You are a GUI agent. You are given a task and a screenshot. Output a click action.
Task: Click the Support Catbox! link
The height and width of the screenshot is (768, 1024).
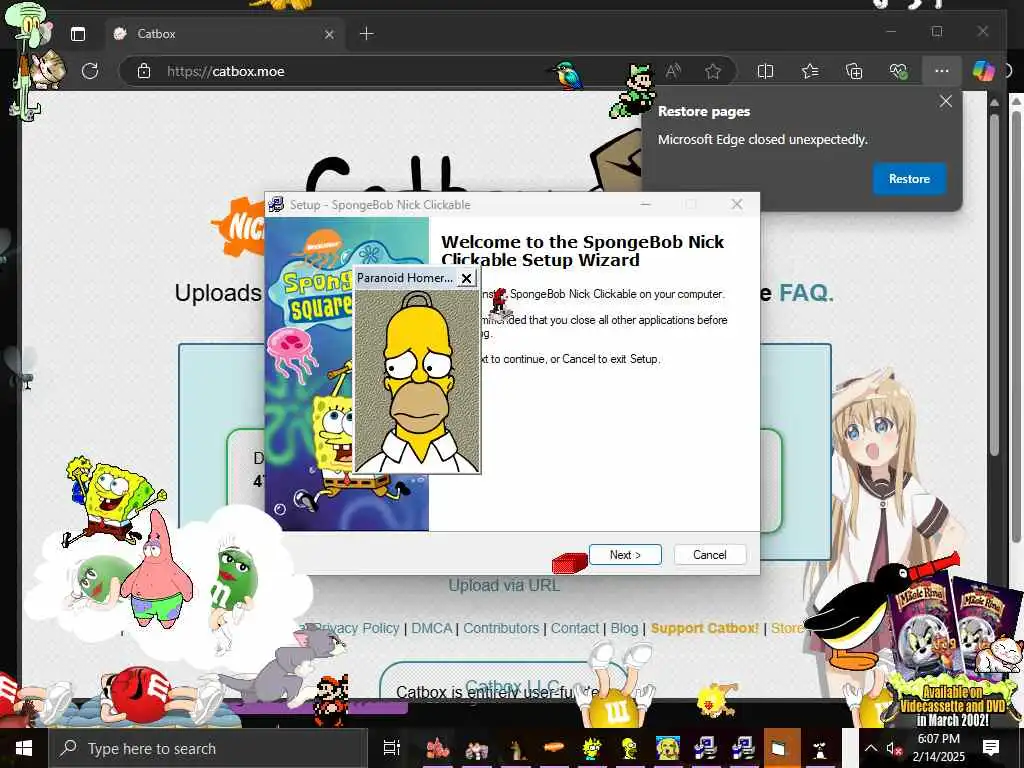[705, 628]
